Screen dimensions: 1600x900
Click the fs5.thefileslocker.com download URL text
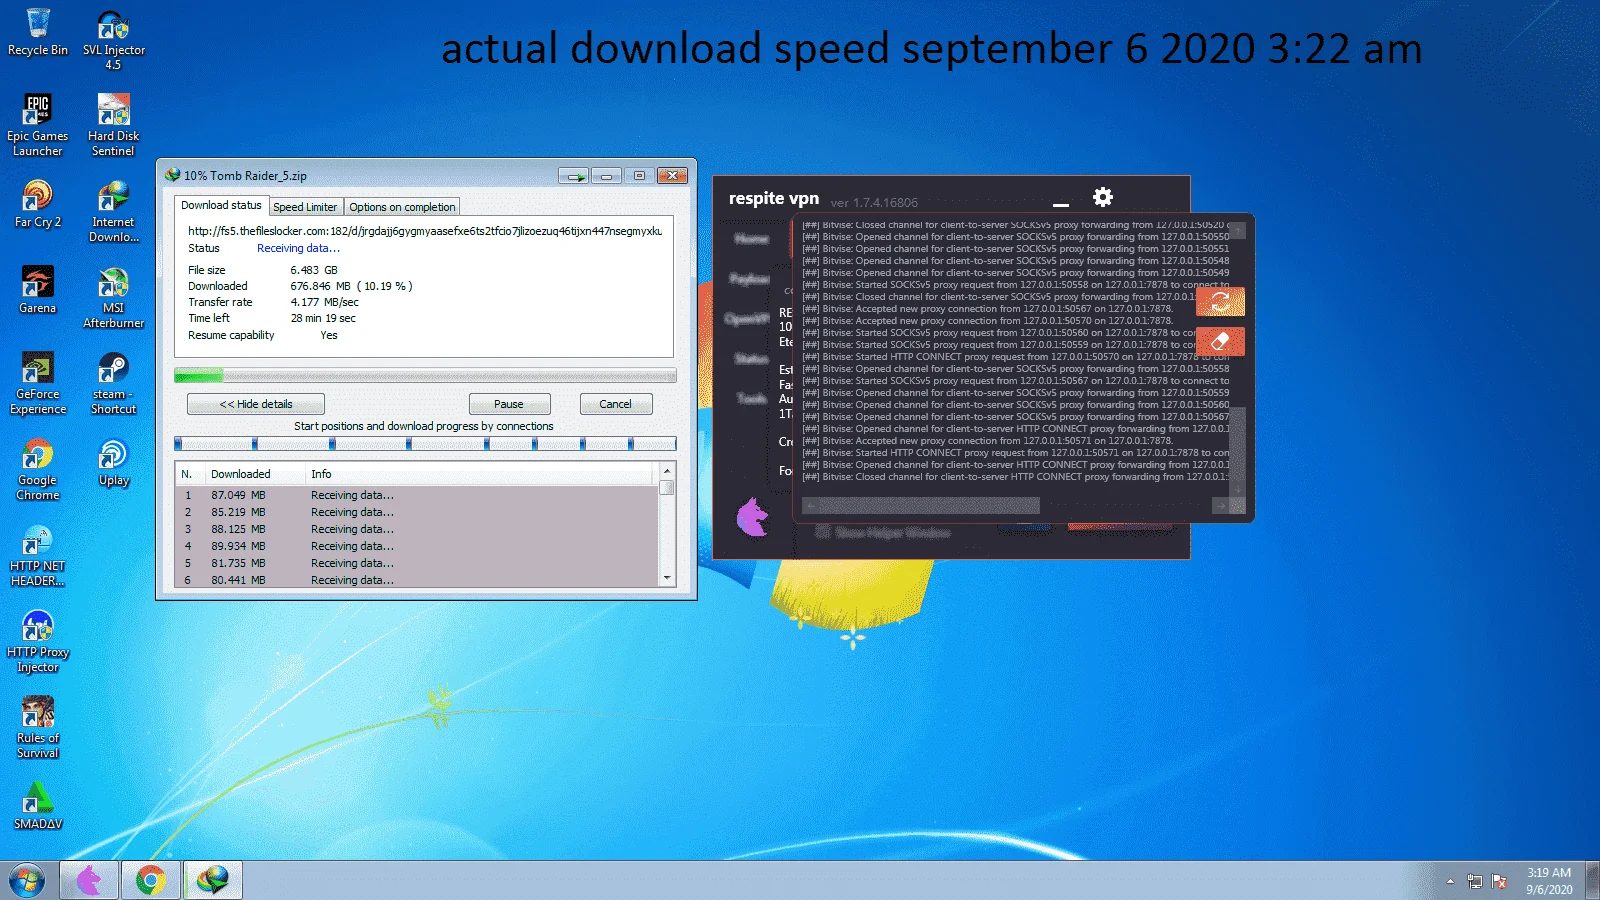point(425,231)
